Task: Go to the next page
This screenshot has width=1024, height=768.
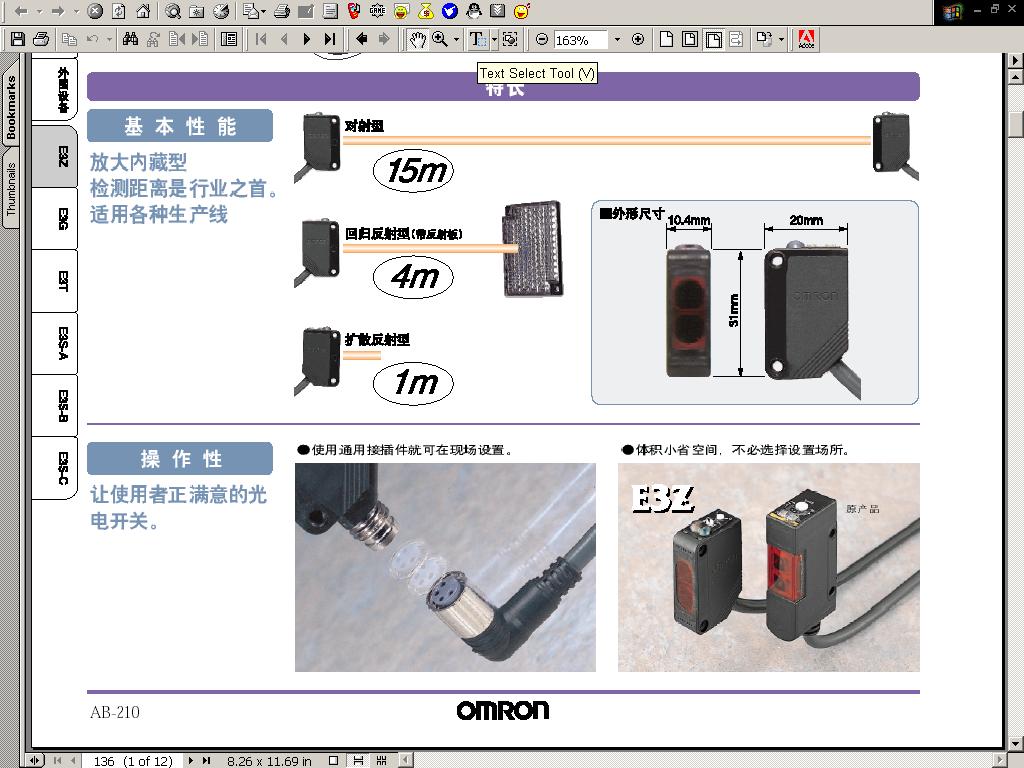Action: tap(306, 39)
